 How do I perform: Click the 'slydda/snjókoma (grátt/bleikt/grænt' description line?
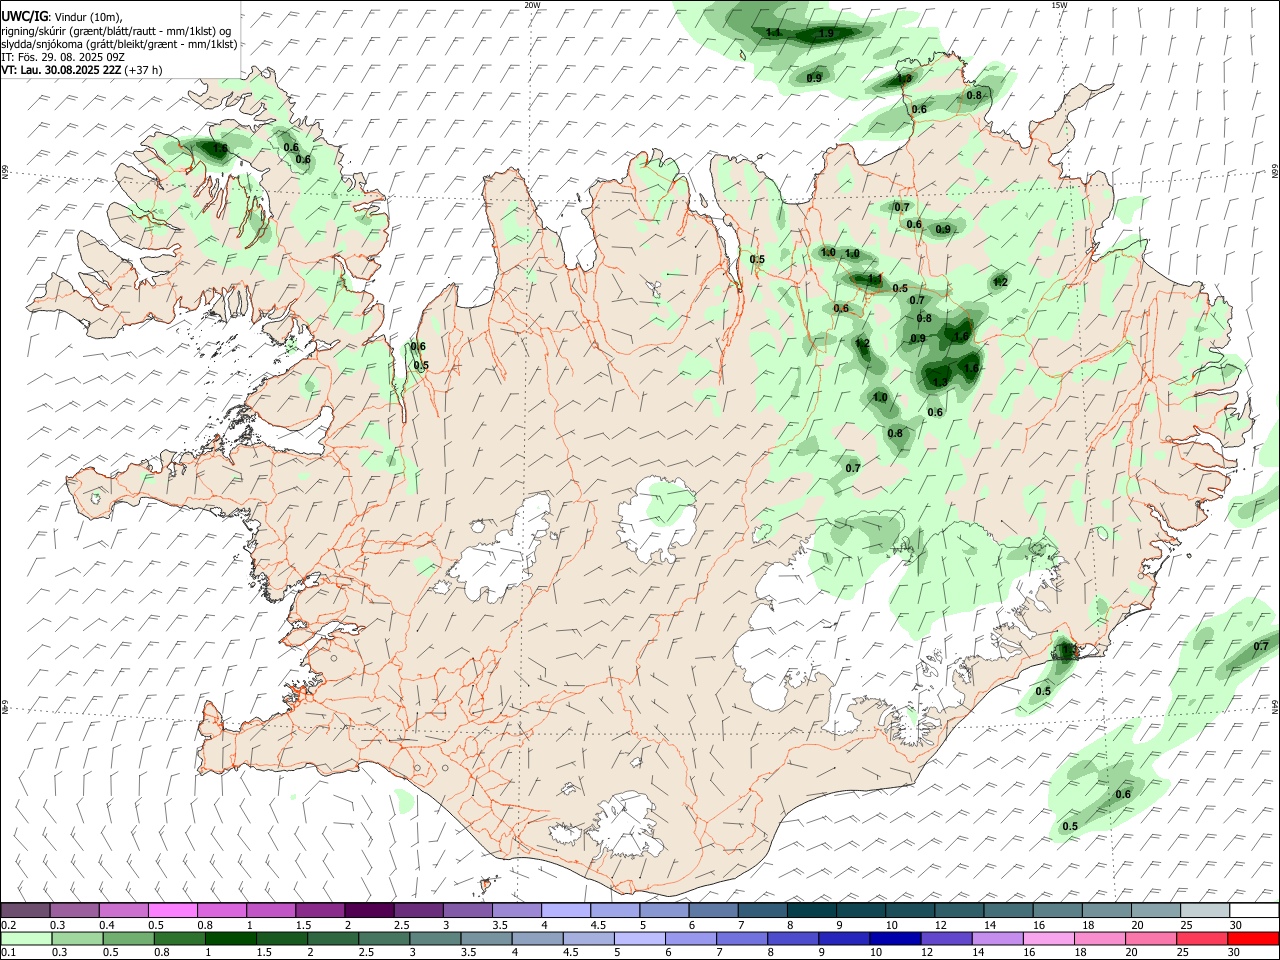point(119,44)
